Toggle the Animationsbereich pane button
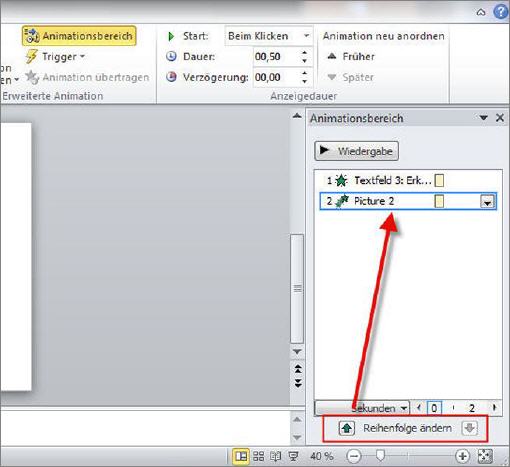Screen dimensions: 510x467 79,36
